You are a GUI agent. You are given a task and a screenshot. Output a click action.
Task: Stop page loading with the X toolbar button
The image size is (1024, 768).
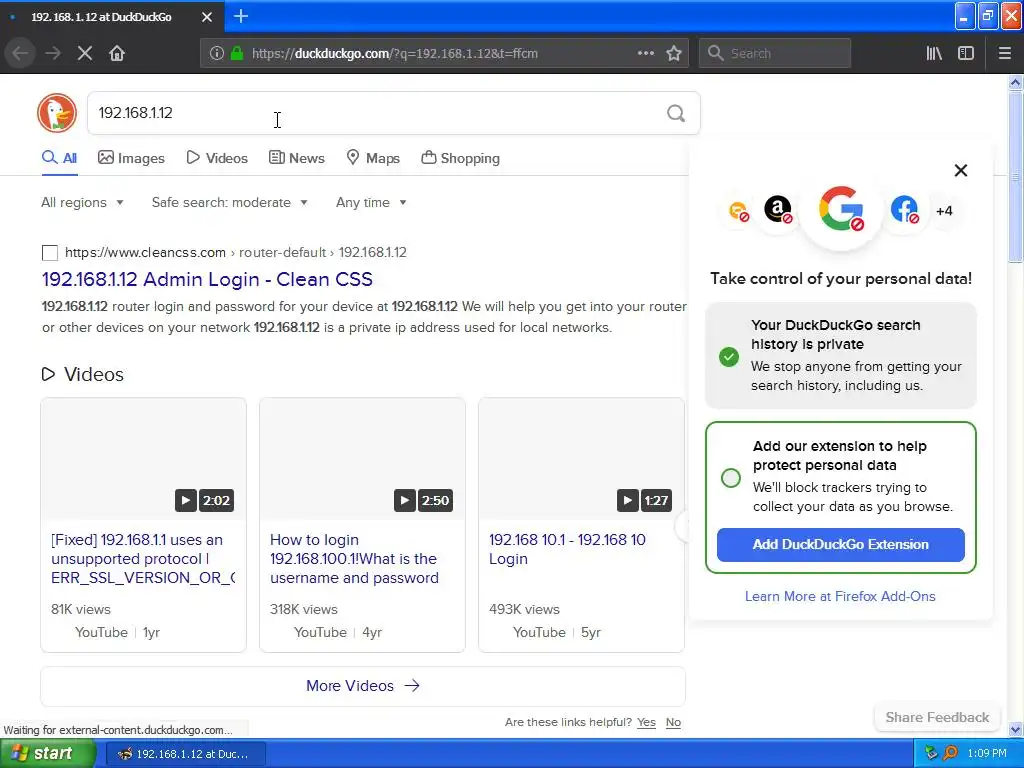[x=85, y=54]
